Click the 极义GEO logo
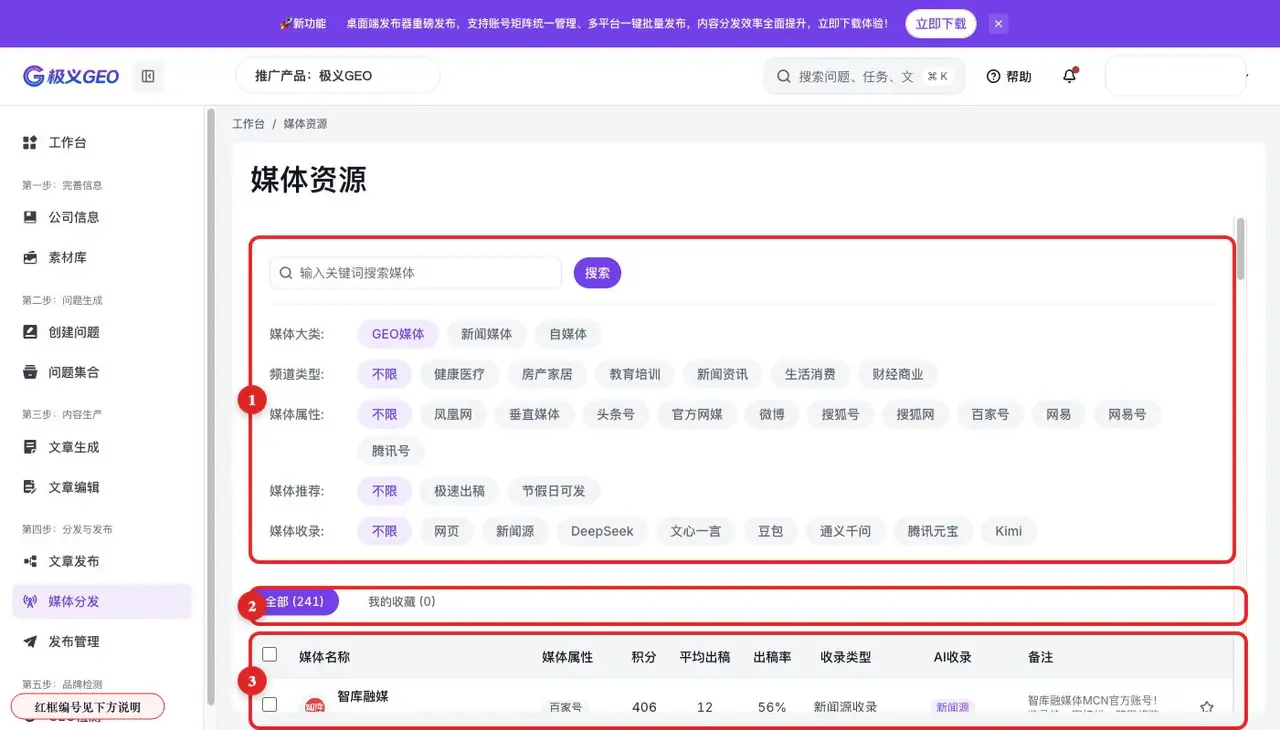Screen dimensions: 1280x730 point(71,76)
